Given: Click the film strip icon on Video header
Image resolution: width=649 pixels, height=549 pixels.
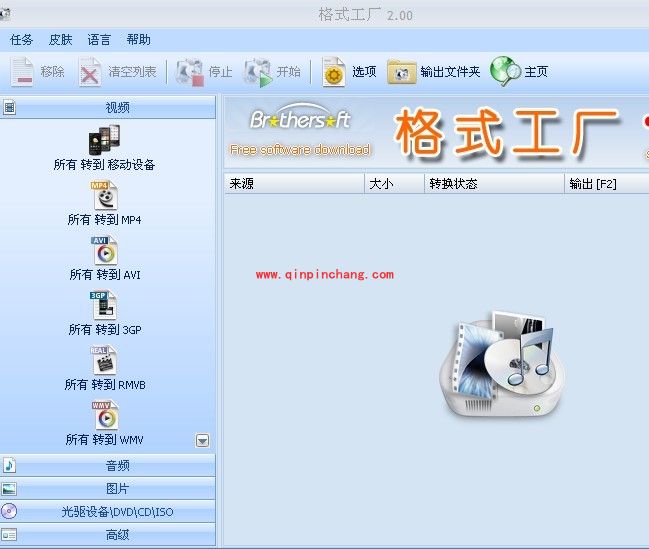Looking at the screenshot, I should coord(10,108).
